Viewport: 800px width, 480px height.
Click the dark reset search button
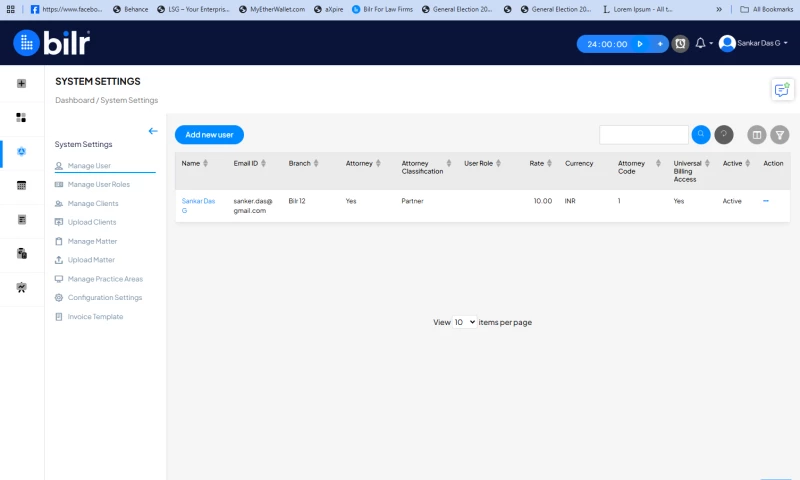coord(724,135)
